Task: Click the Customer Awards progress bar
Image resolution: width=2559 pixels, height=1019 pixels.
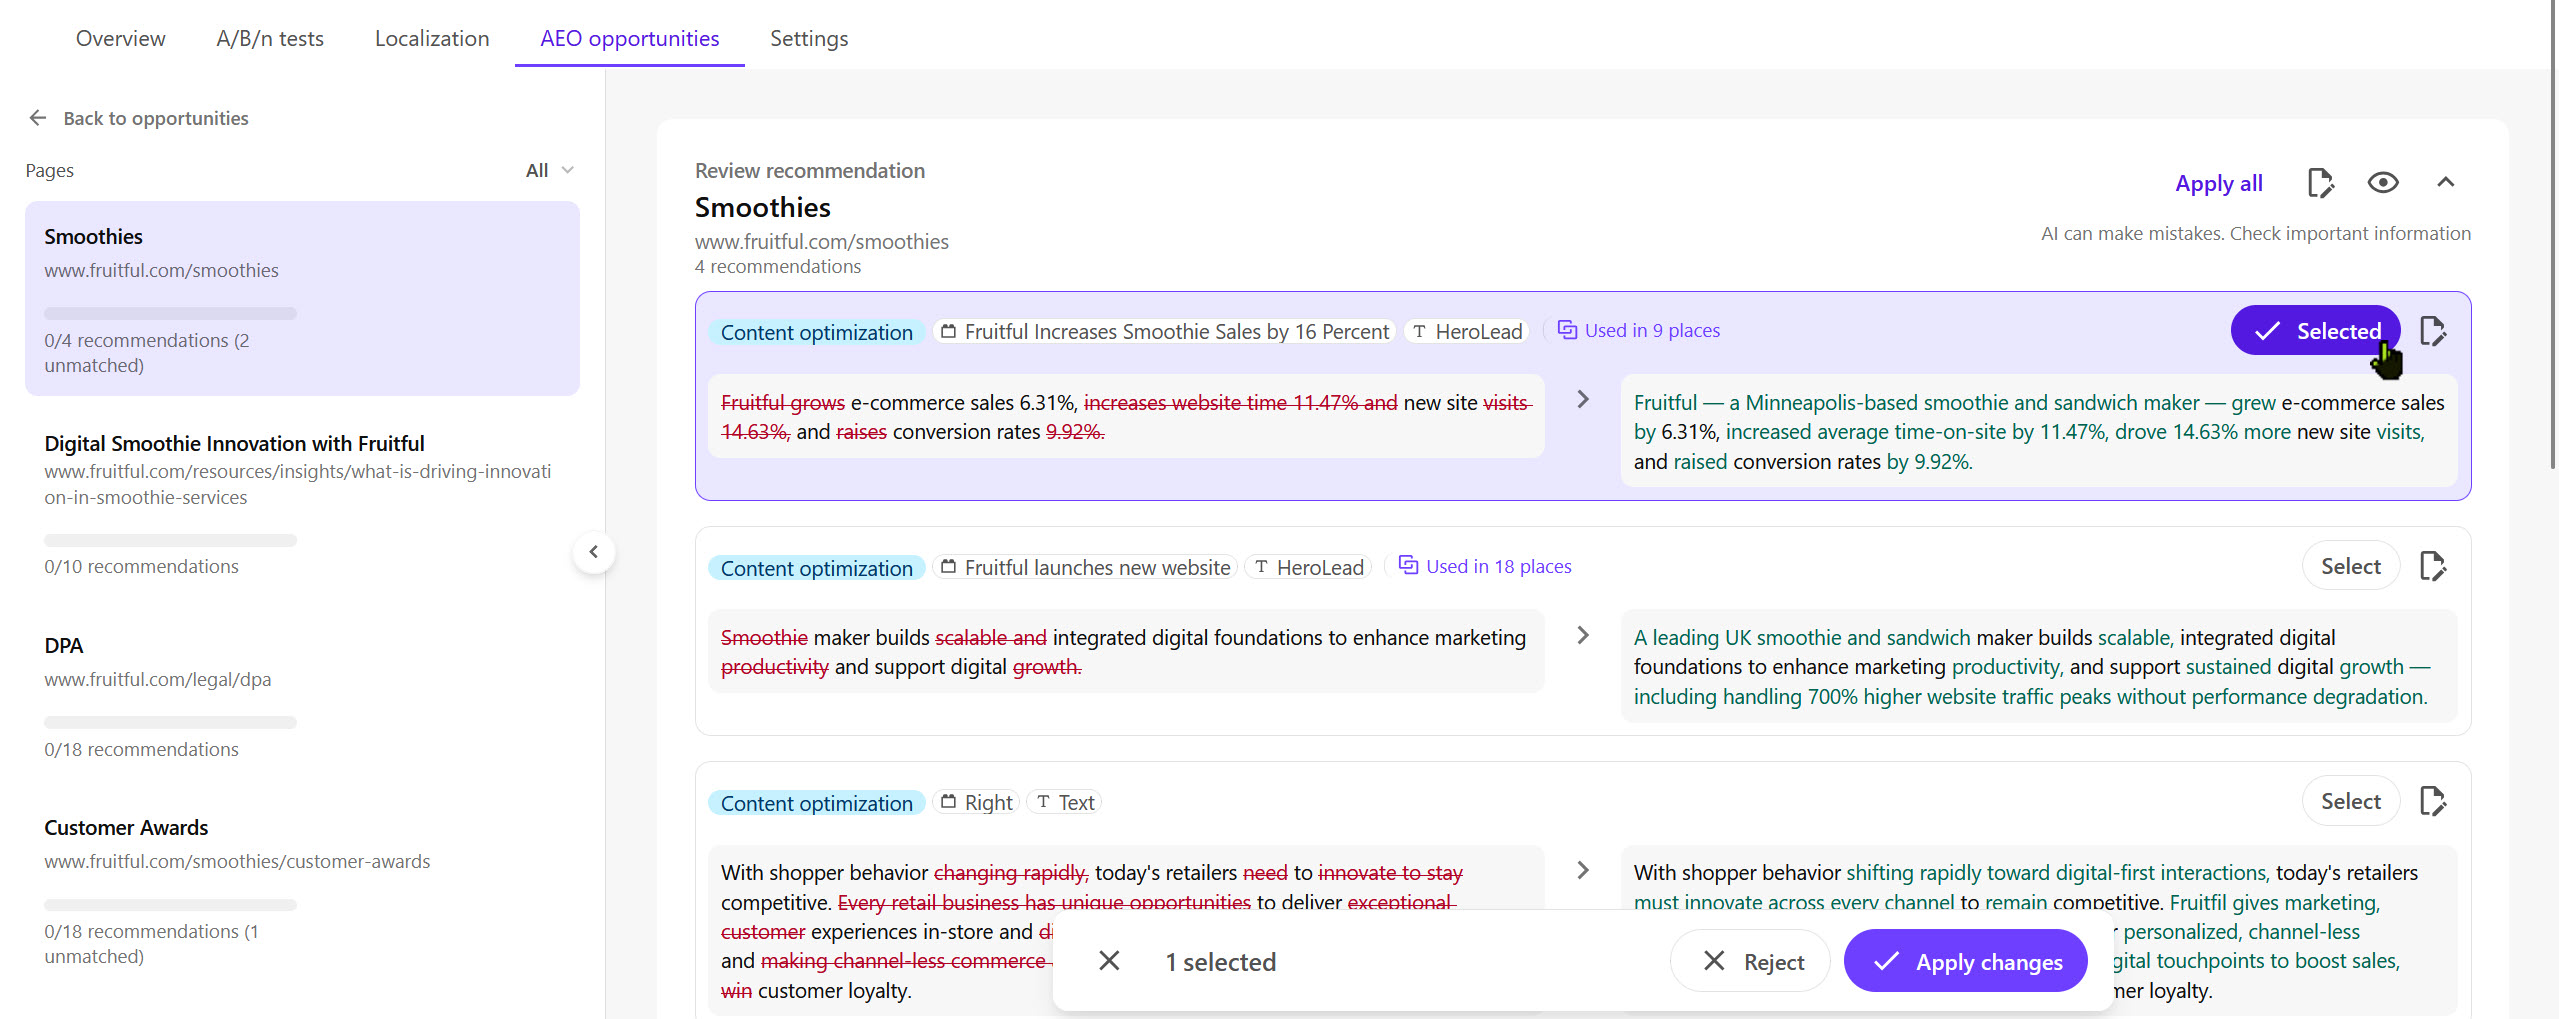Action: coord(170,905)
